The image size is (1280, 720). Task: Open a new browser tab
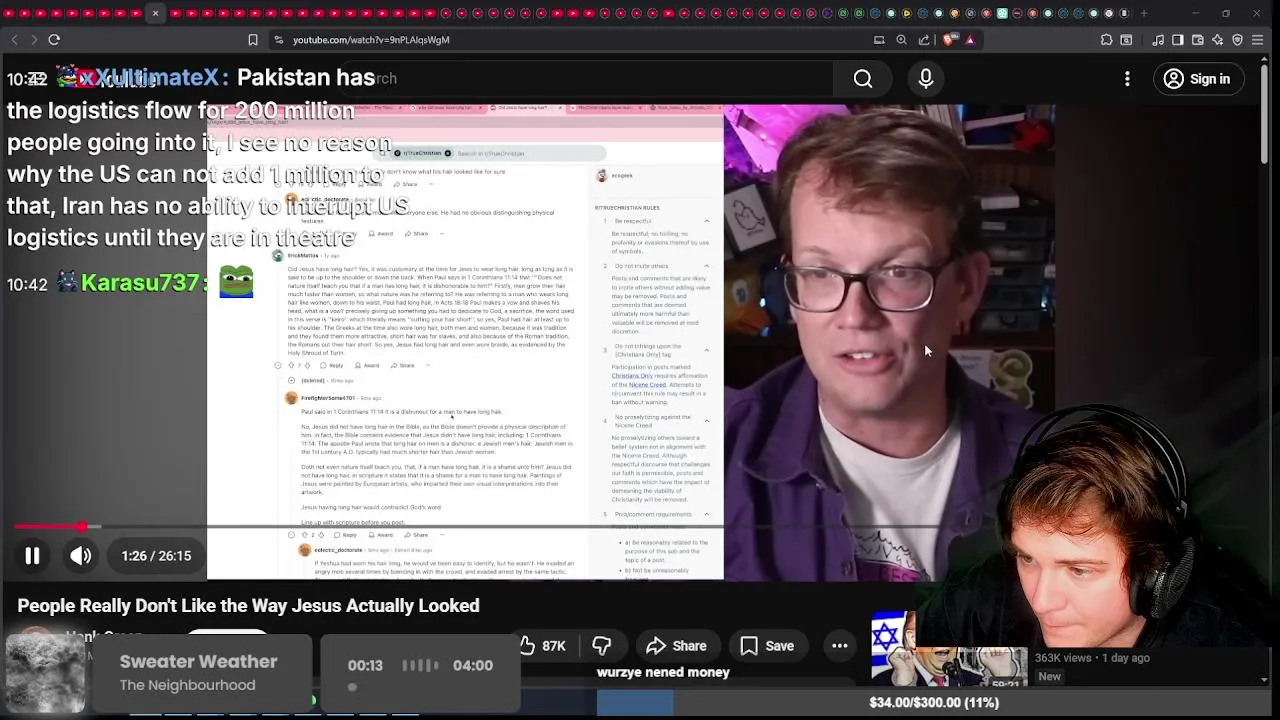(x=1144, y=13)
